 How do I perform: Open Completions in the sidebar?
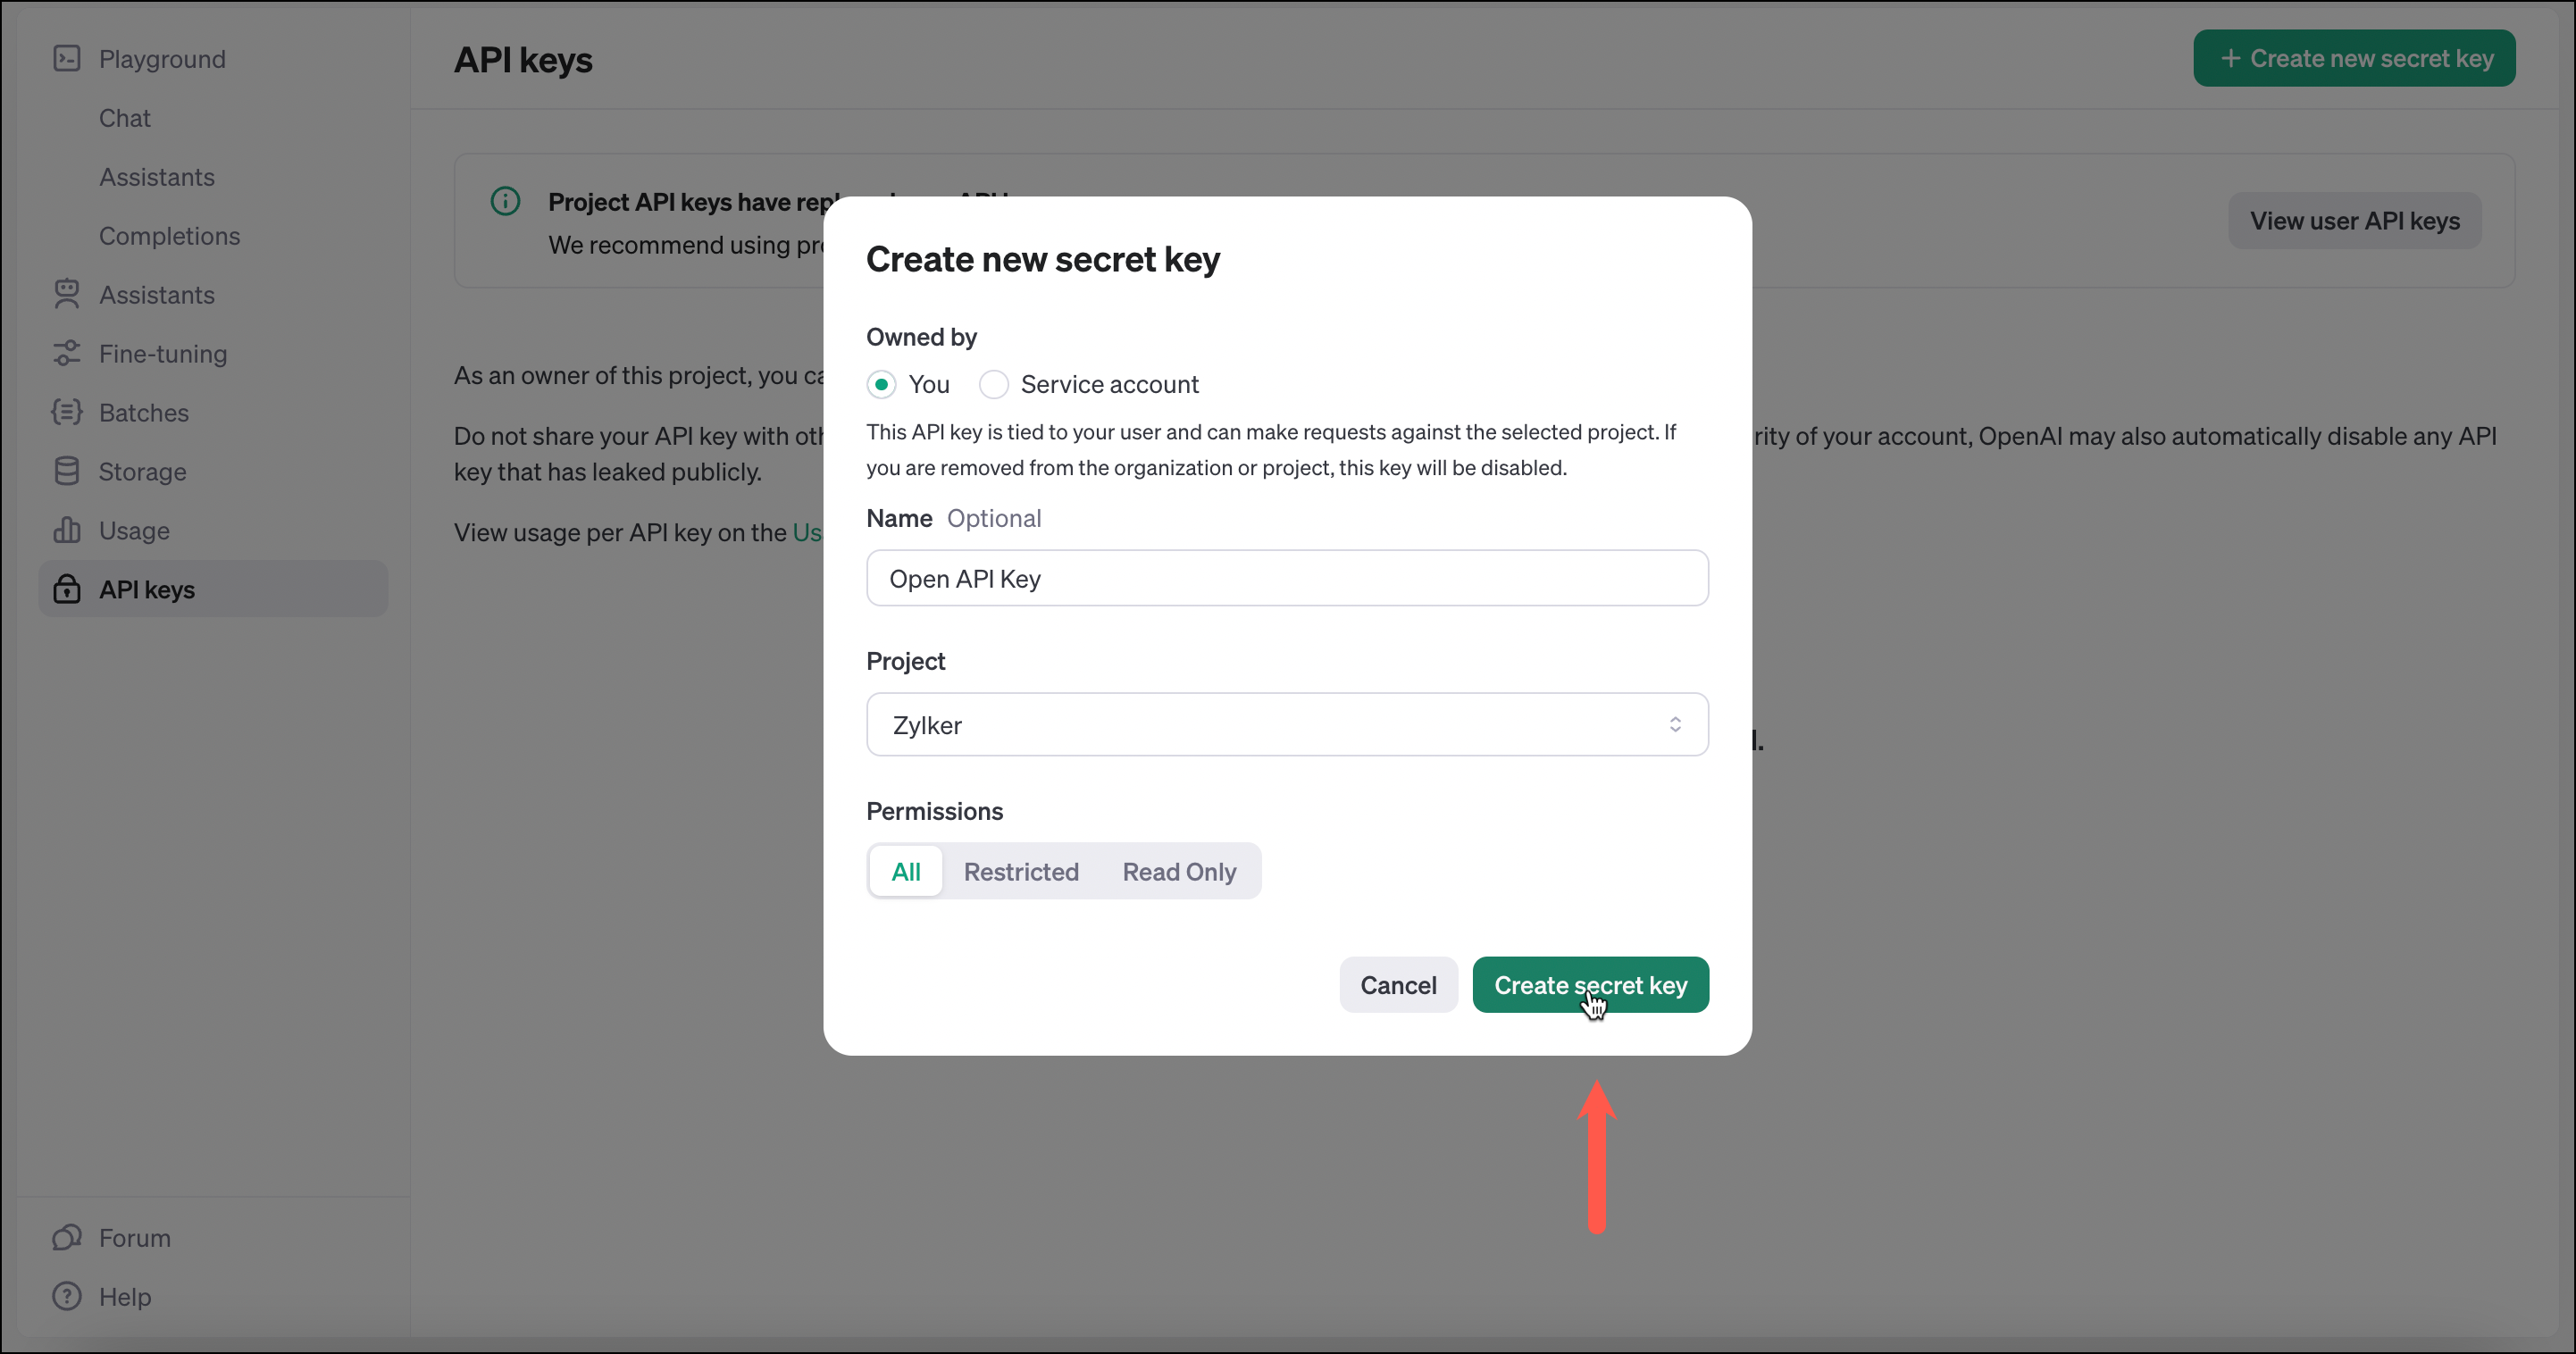click(x=169, y=236)
